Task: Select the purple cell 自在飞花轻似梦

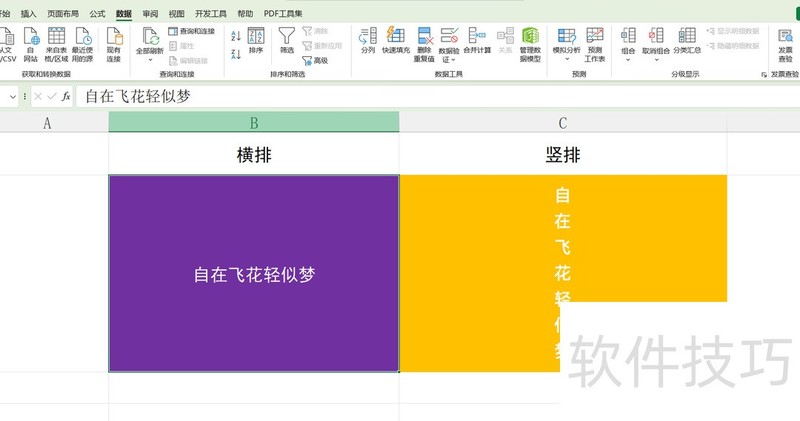Action: (254, 274)
